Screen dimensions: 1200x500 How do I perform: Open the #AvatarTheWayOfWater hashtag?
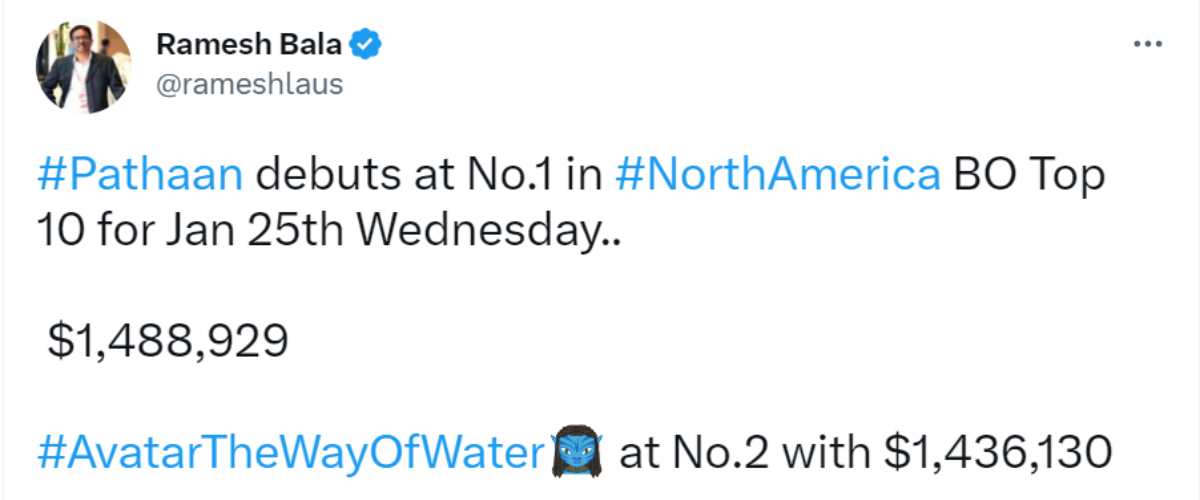290,453
